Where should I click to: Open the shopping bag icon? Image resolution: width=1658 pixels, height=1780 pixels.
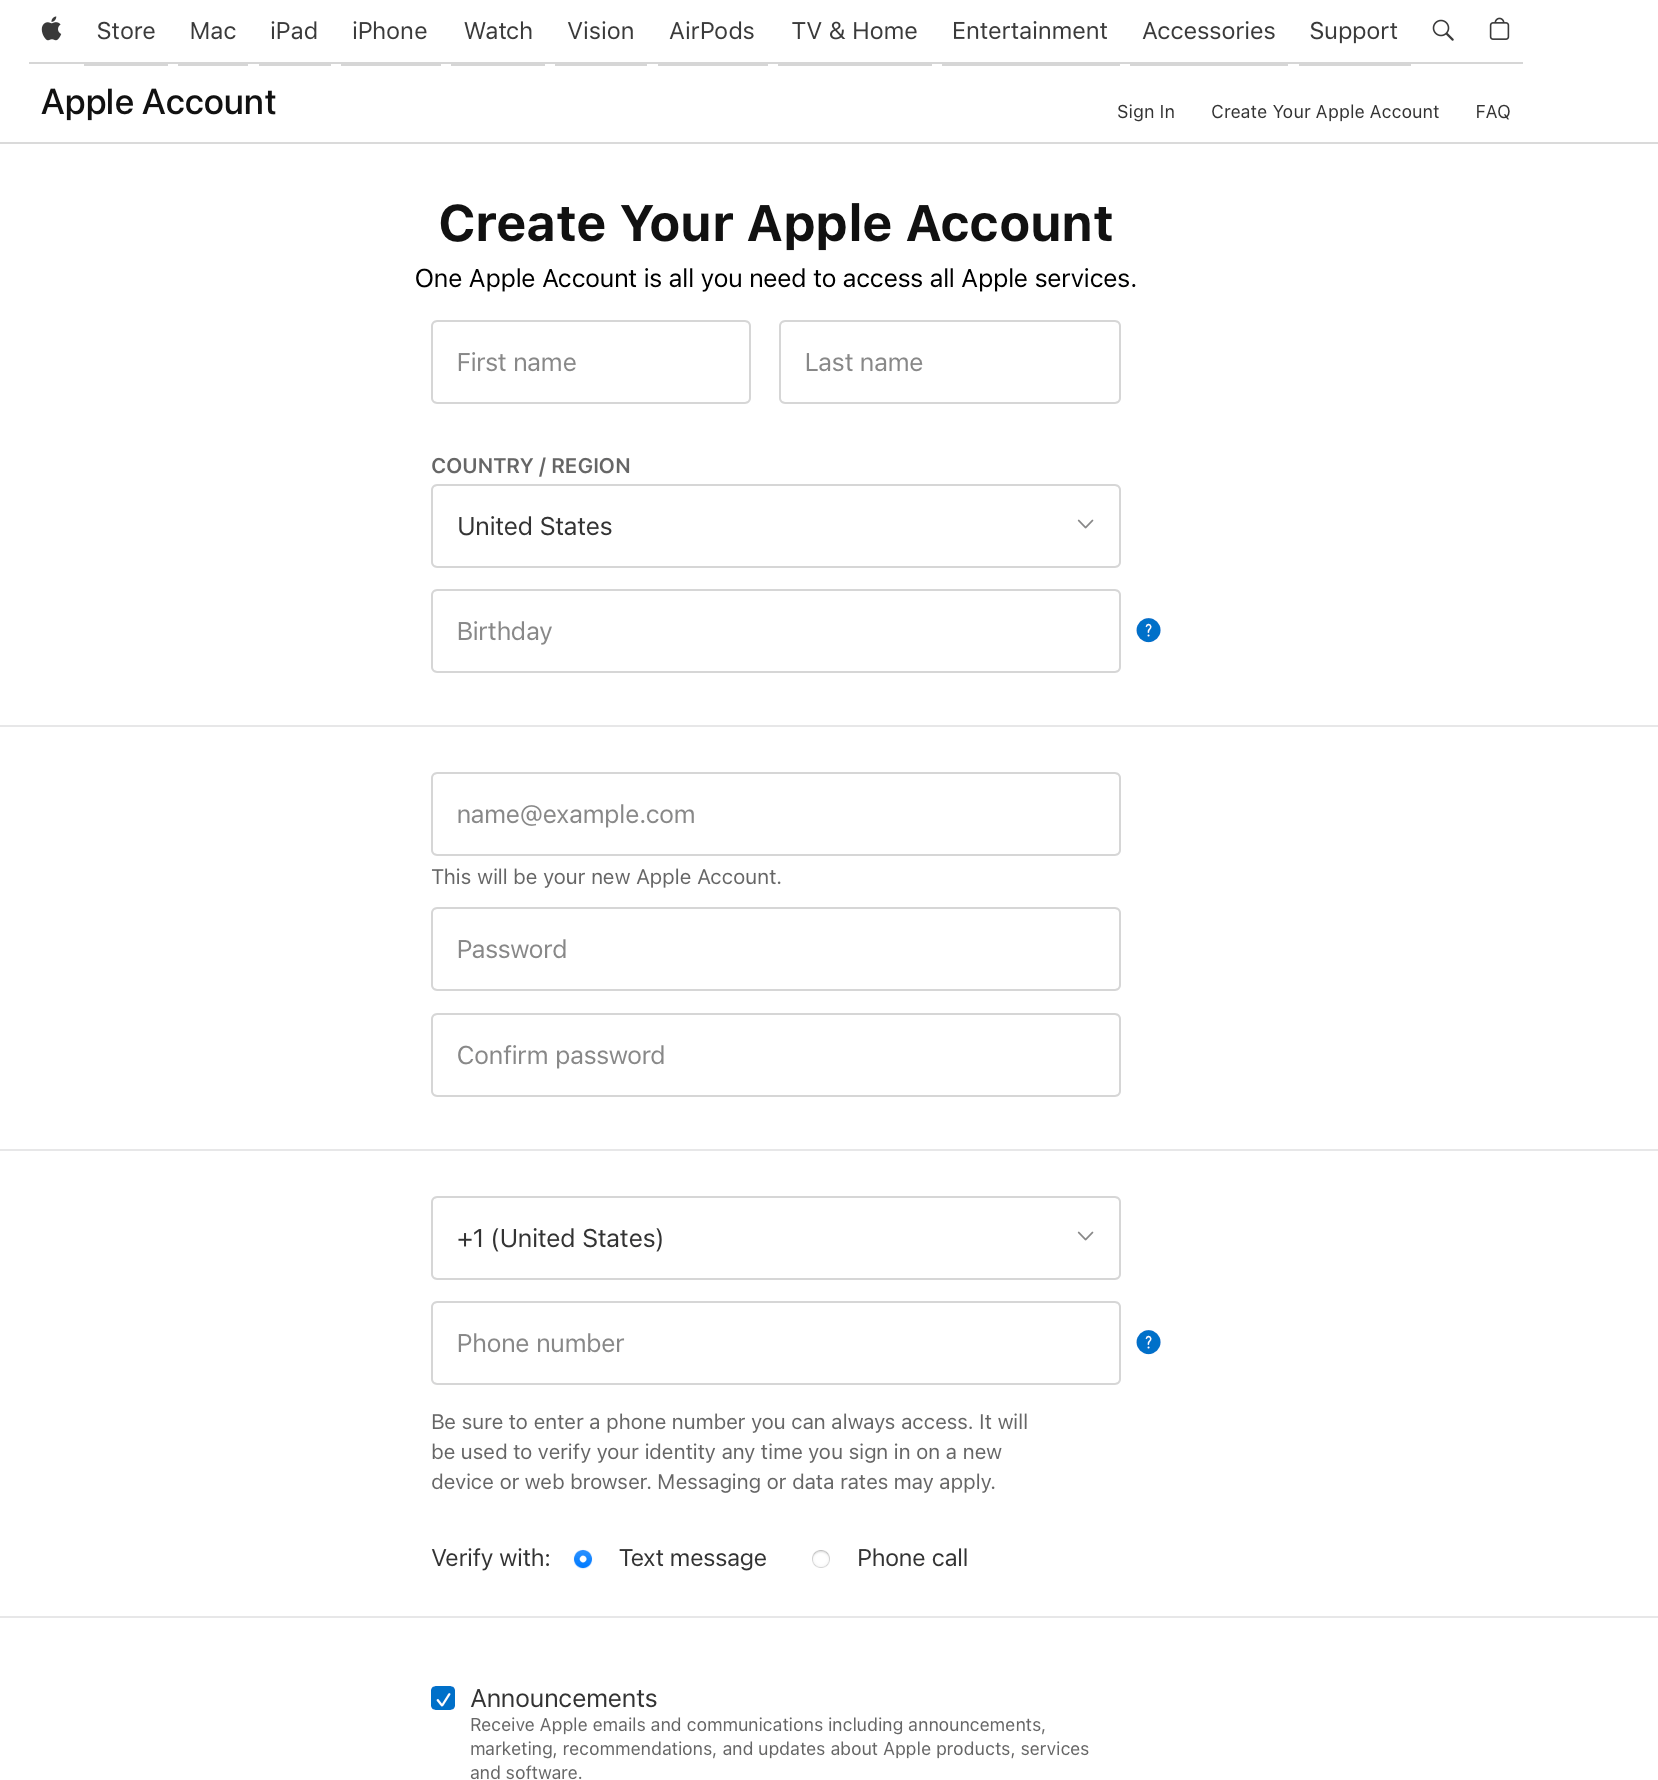pyautogui.click(x=1499, y=30)
